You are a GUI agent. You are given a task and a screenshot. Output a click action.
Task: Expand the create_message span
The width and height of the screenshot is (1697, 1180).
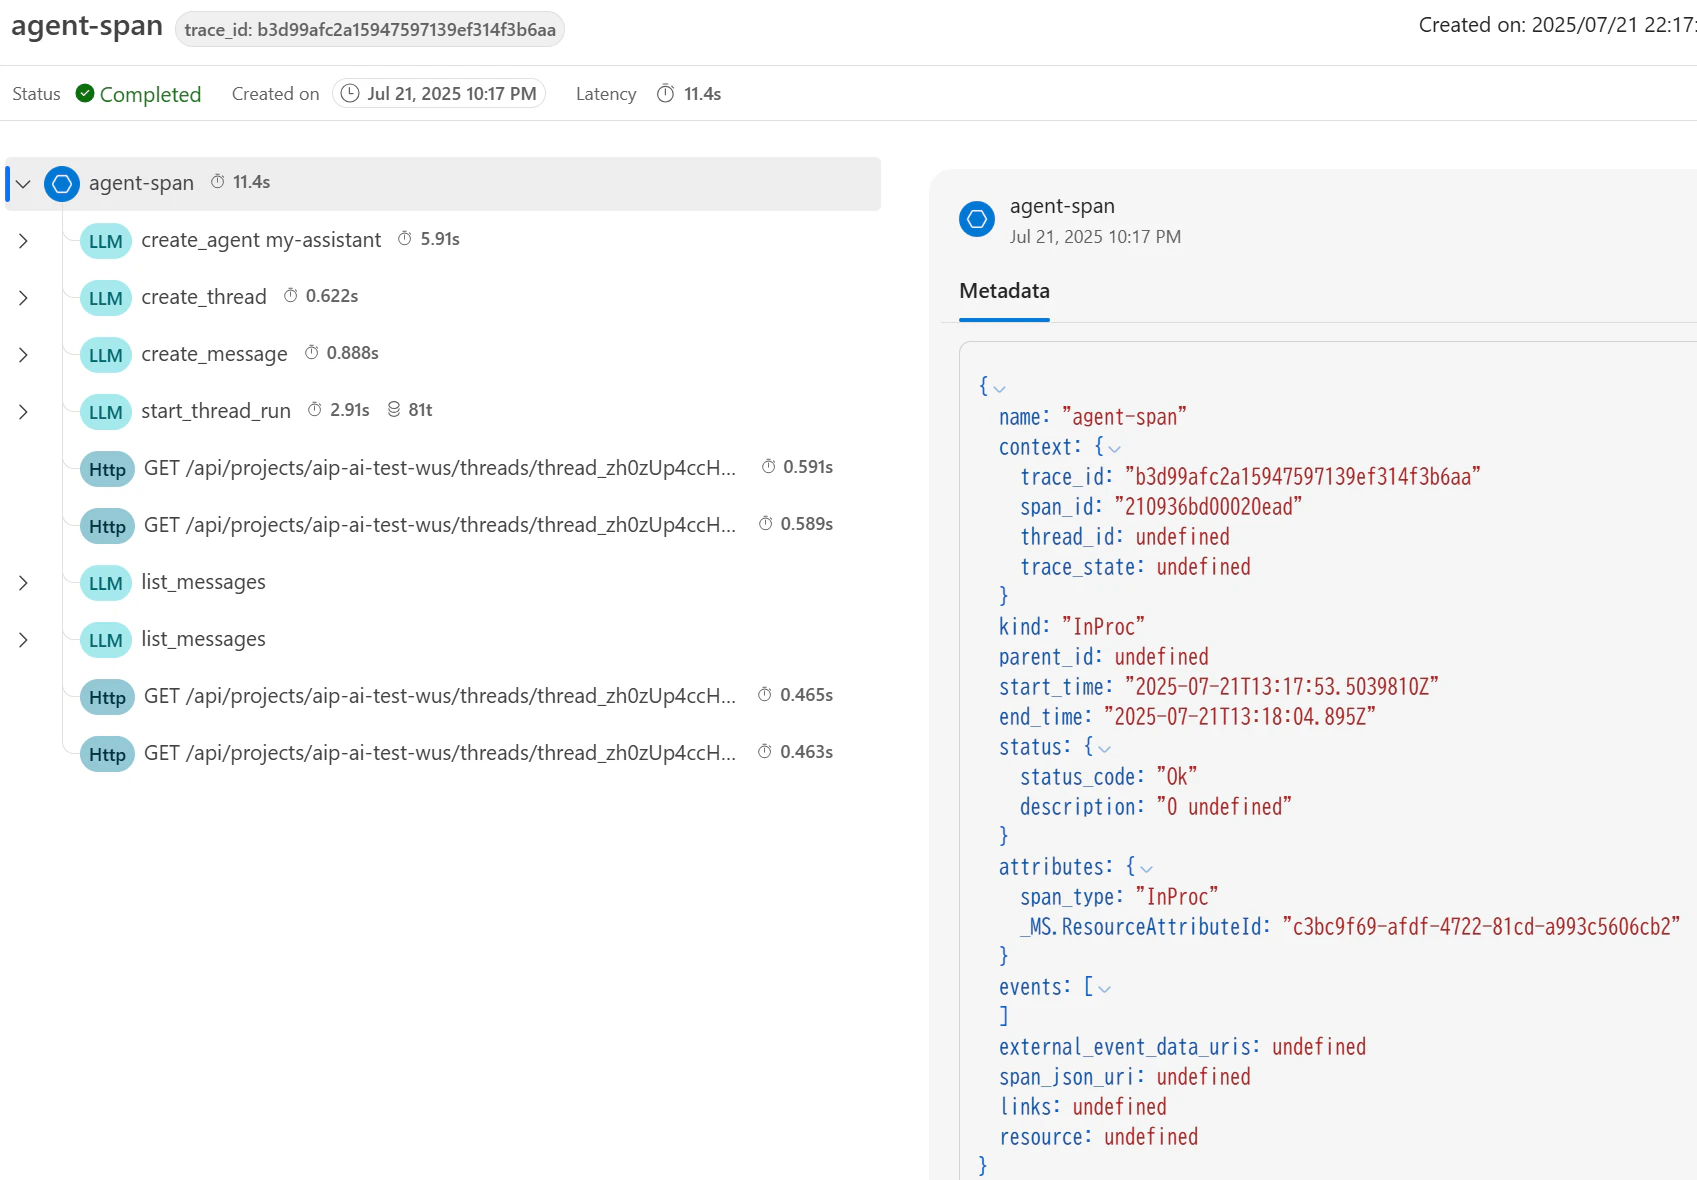point(23,355)
